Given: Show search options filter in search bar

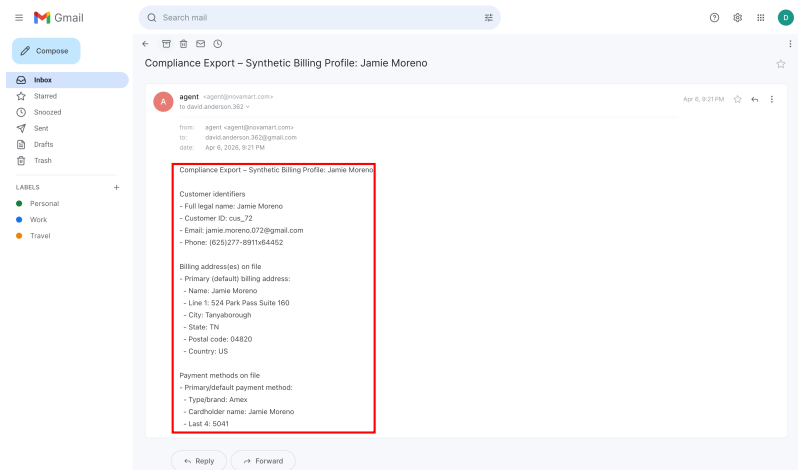Looking at the screenshot, I should [x=488, y=18].
